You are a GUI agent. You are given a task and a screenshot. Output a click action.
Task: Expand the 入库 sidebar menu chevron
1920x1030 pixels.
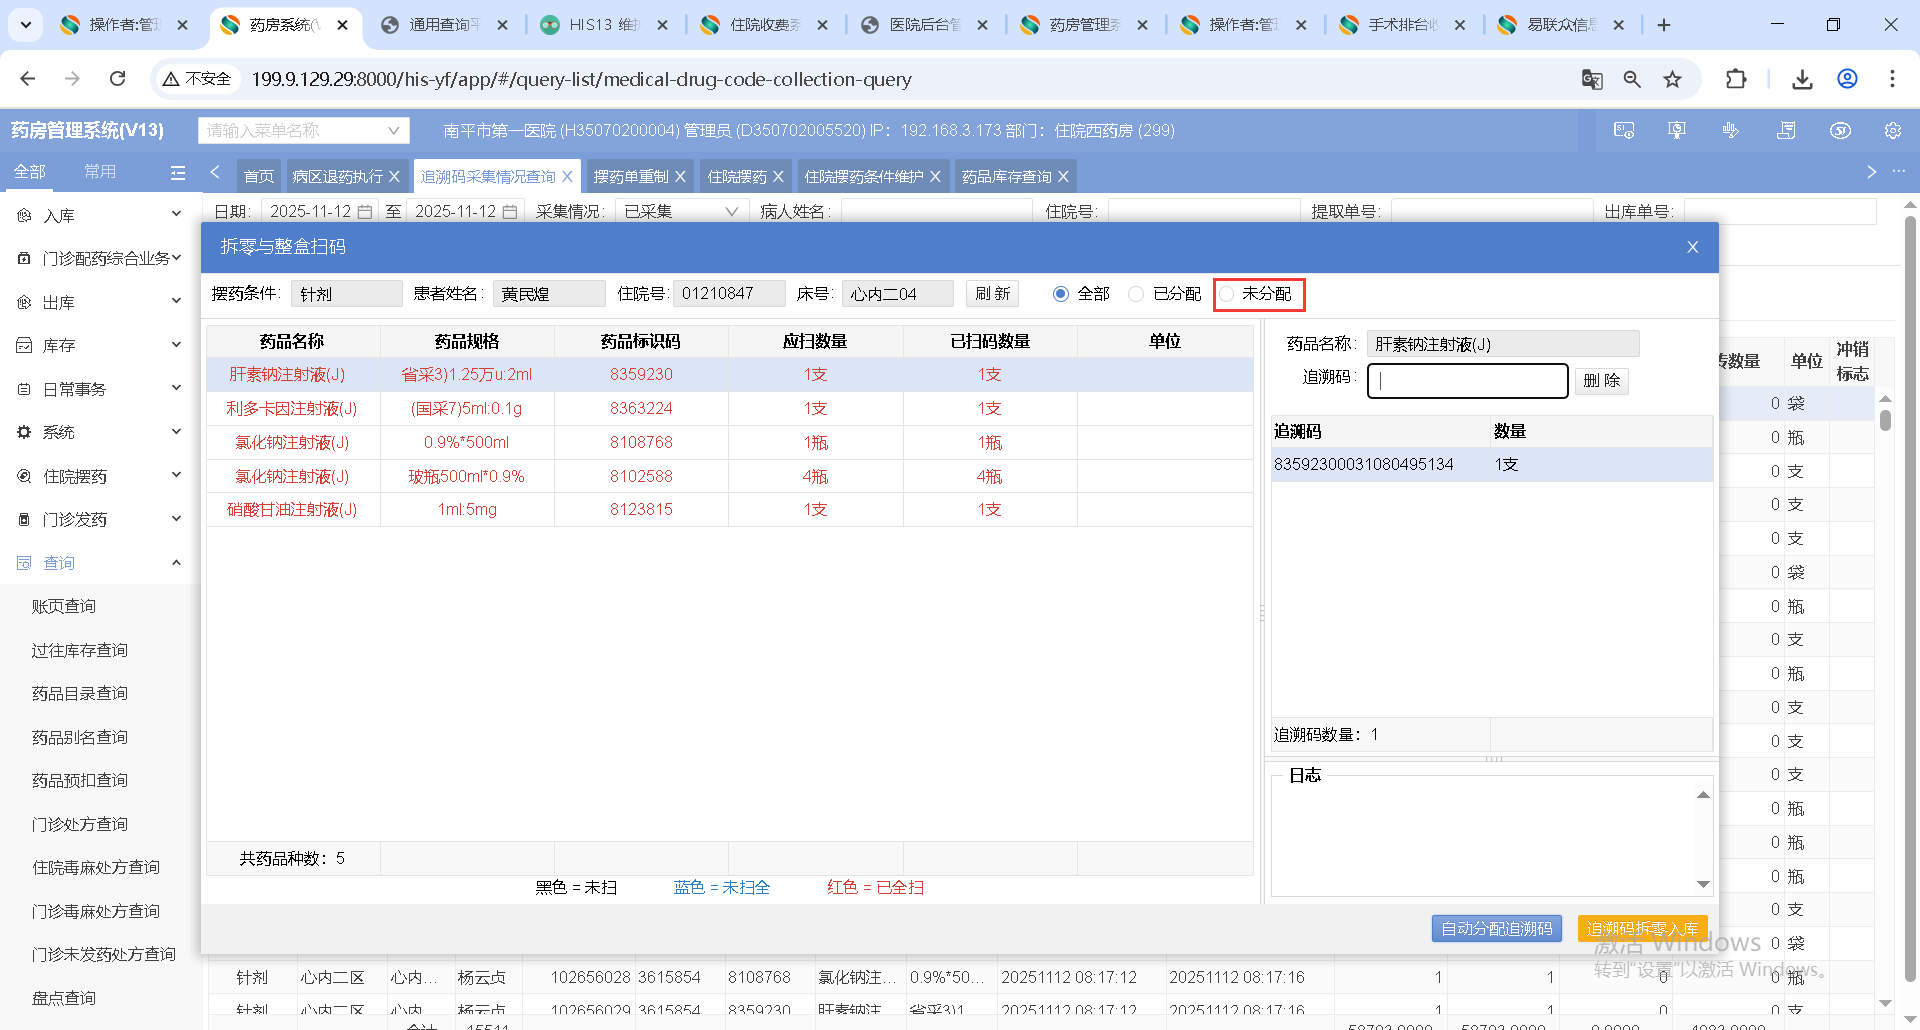[x=176, y=214]
